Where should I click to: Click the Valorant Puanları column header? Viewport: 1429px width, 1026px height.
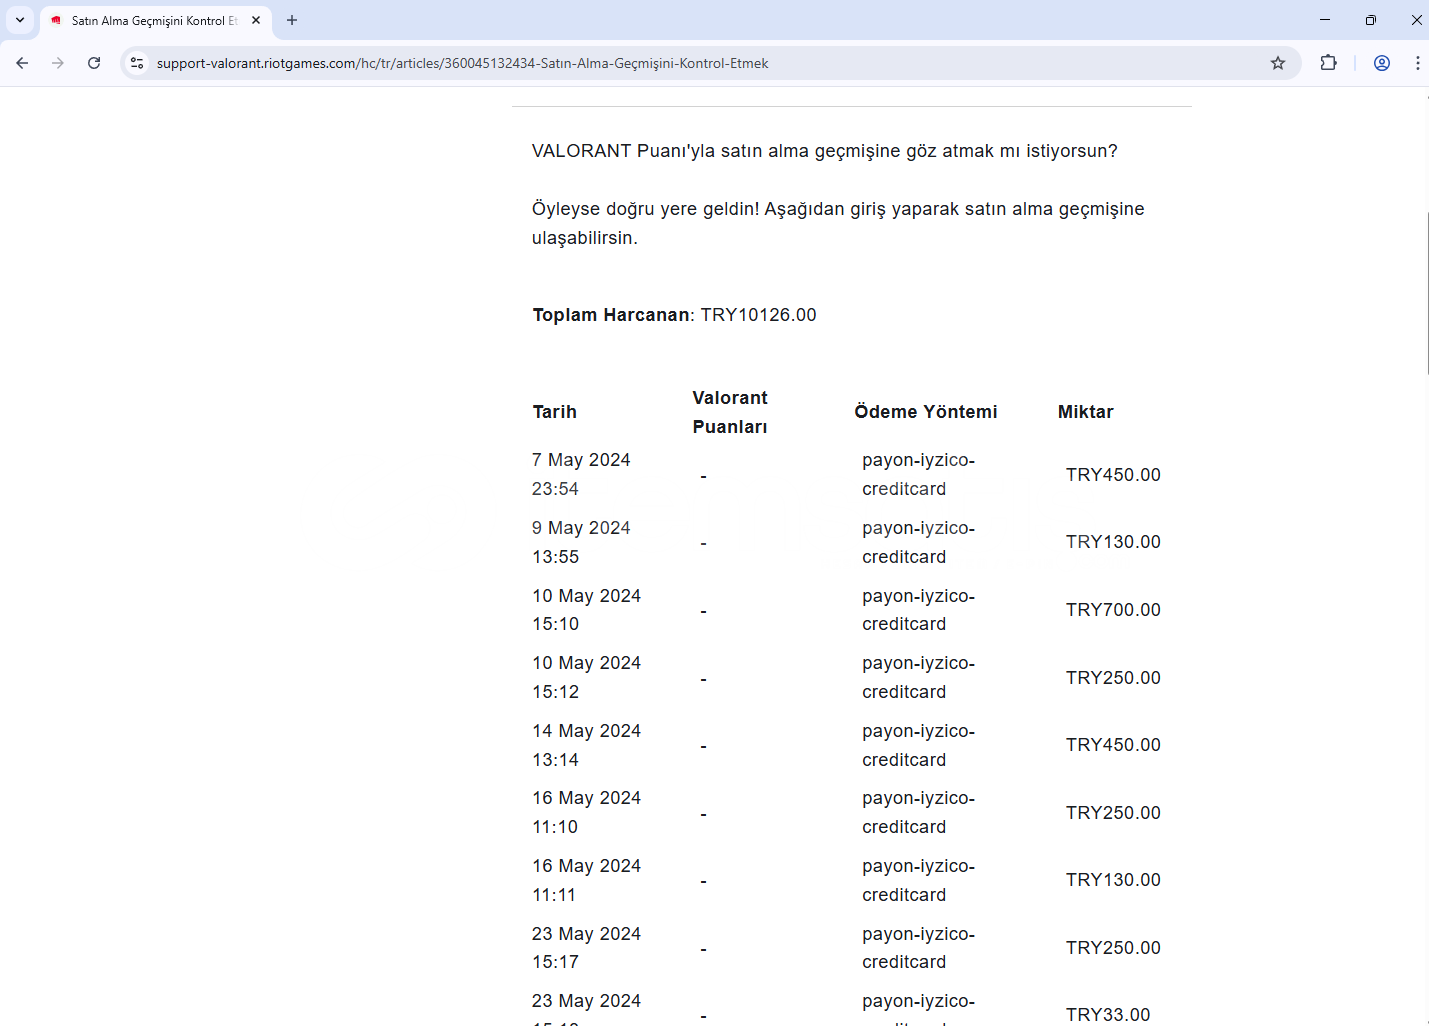click(730, 412)
